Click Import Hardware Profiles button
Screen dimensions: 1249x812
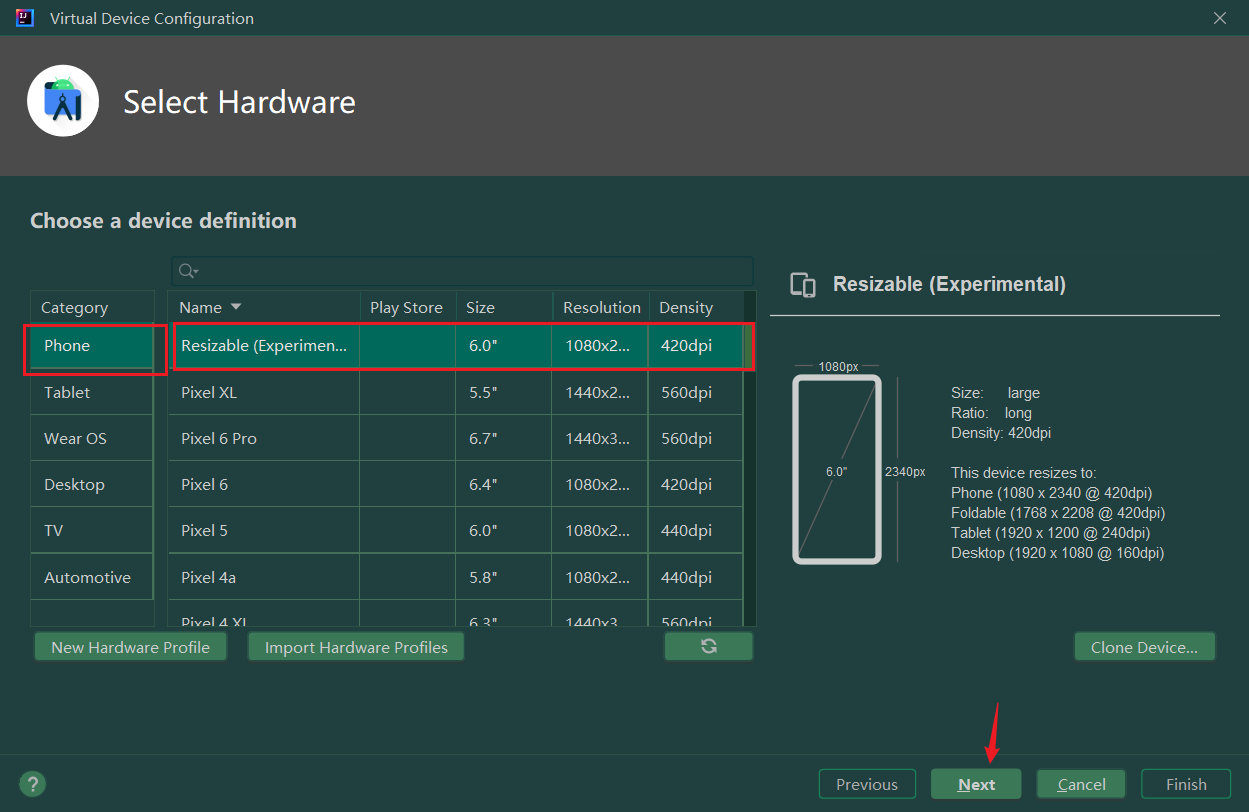point(356,647)
